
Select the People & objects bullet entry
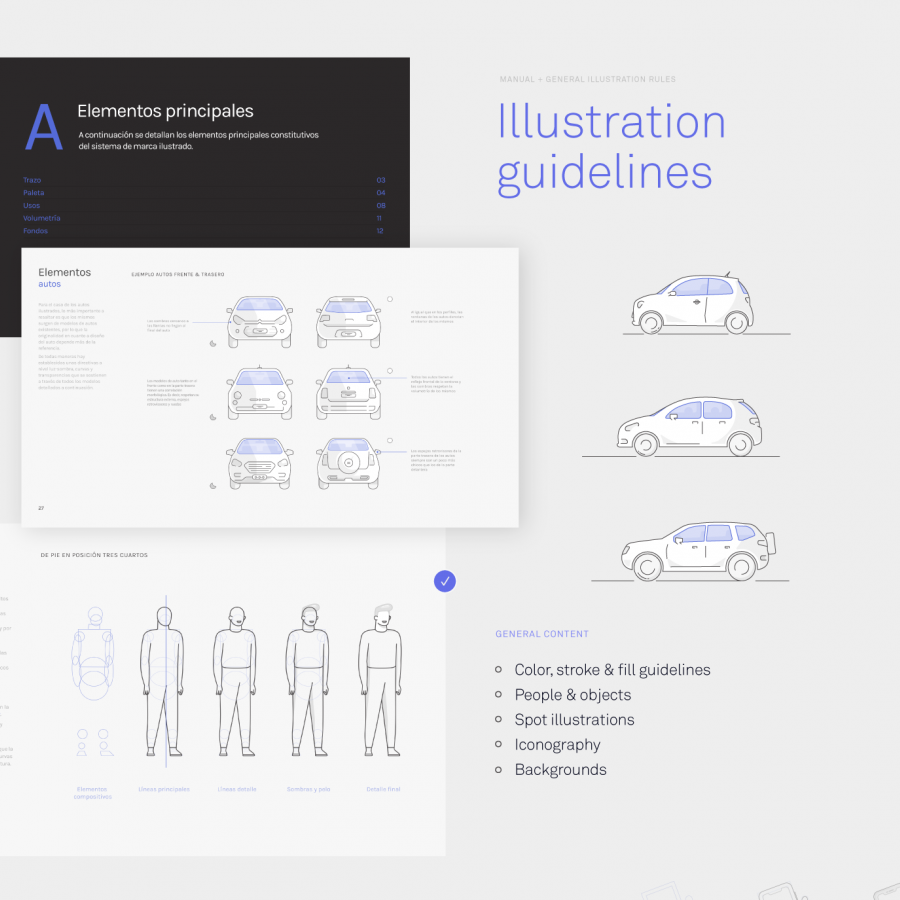tap(572, 694)
